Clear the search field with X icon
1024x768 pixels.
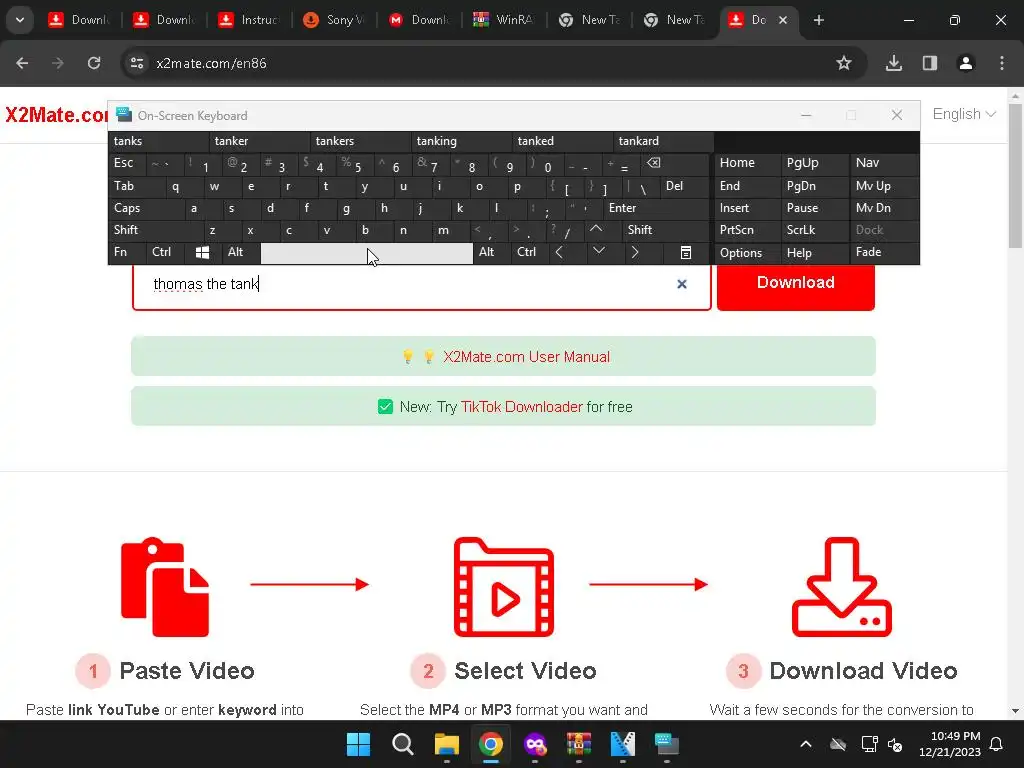tap(682, 284)
